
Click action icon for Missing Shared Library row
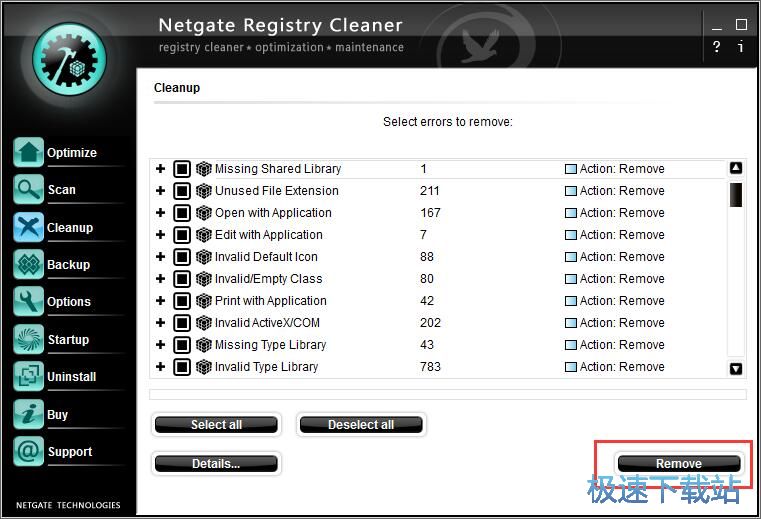click(571, 169)
